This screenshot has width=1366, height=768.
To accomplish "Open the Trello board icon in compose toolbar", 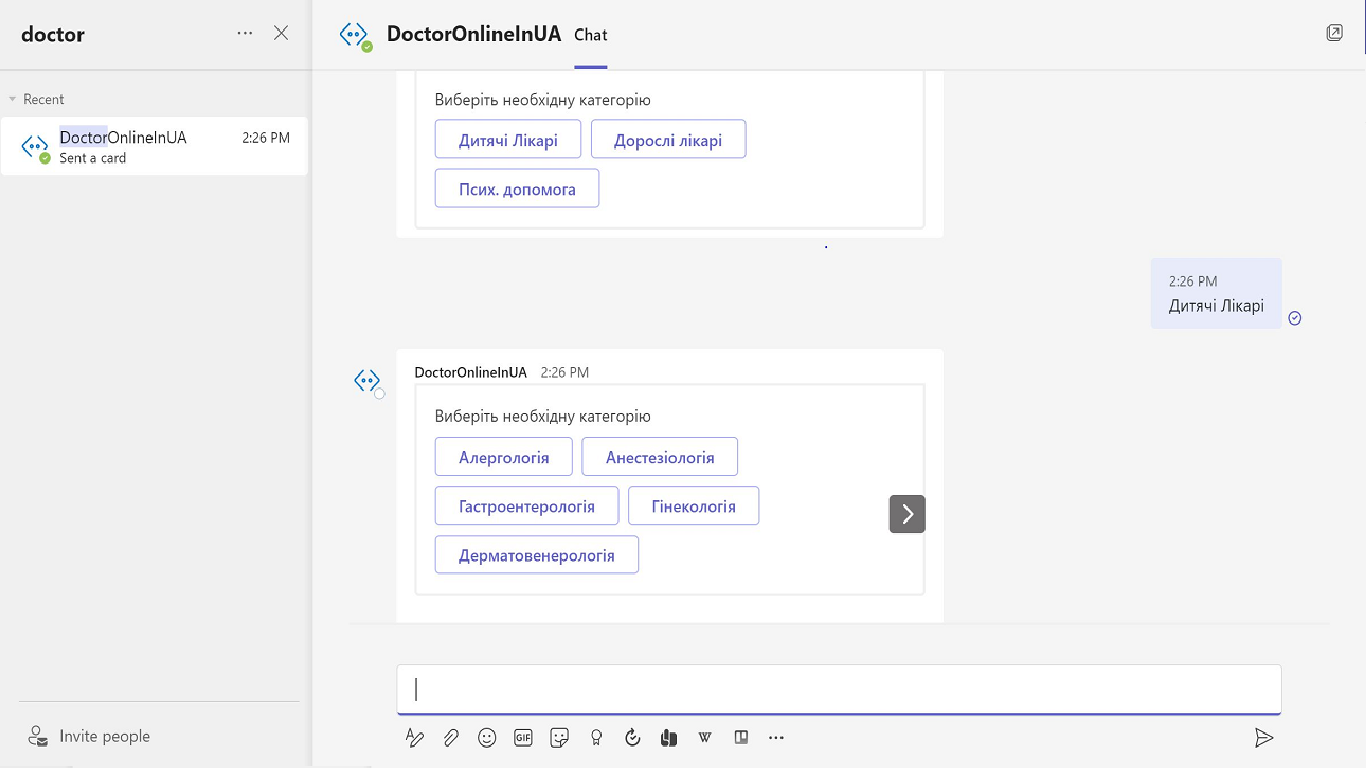I will click(x=741, y=738).
